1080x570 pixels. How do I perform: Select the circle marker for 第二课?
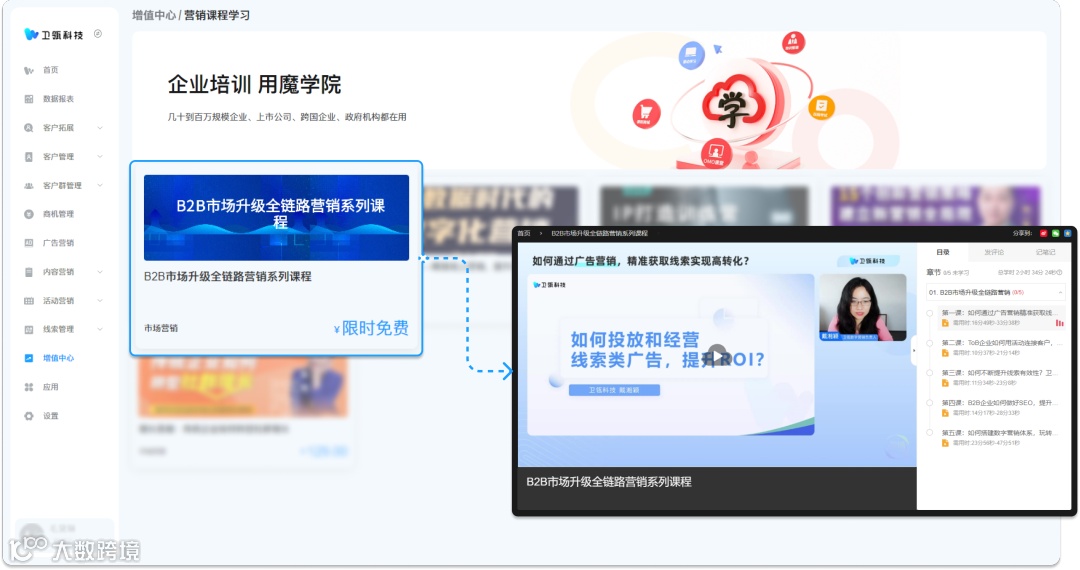click(930, 343)
